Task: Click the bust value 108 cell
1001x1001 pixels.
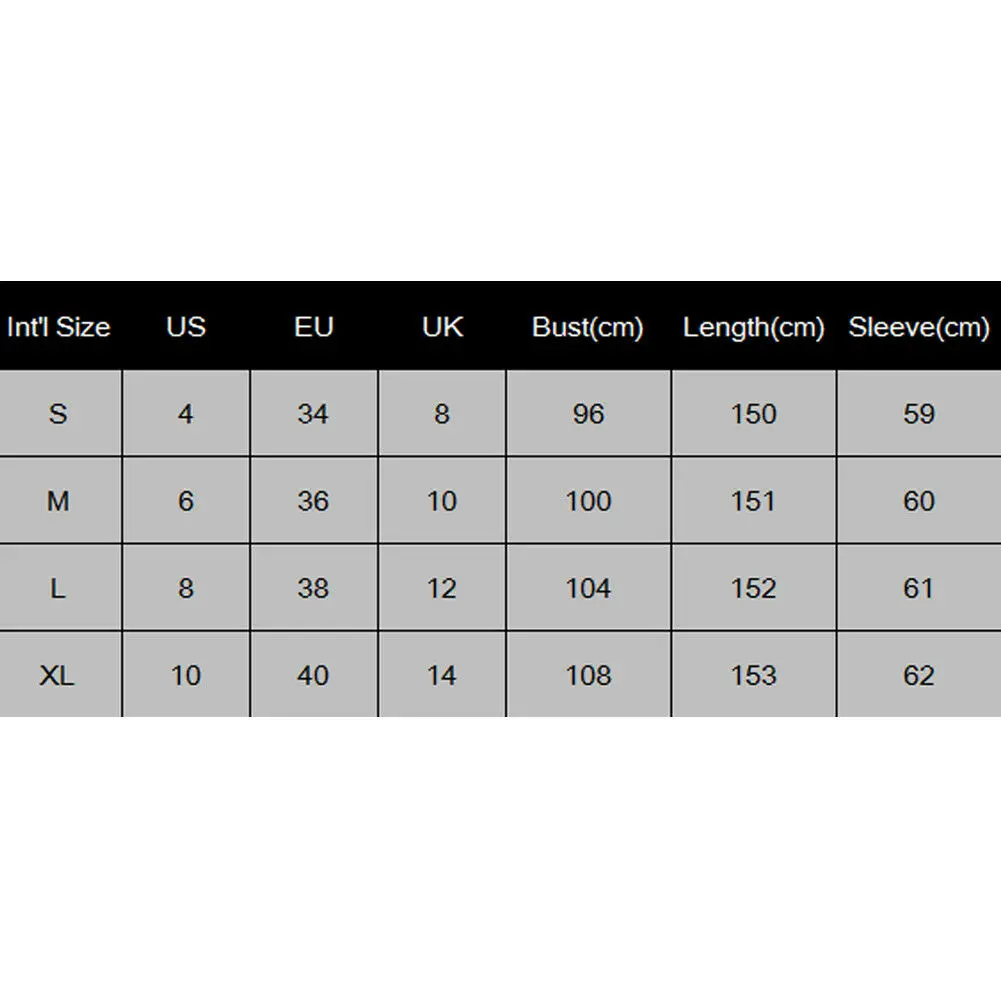Action: pos(588,675)
